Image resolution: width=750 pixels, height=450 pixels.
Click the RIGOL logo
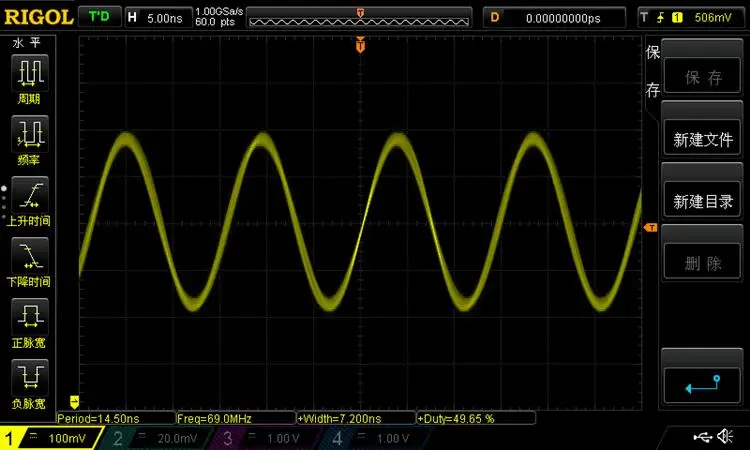click(38, 17)
